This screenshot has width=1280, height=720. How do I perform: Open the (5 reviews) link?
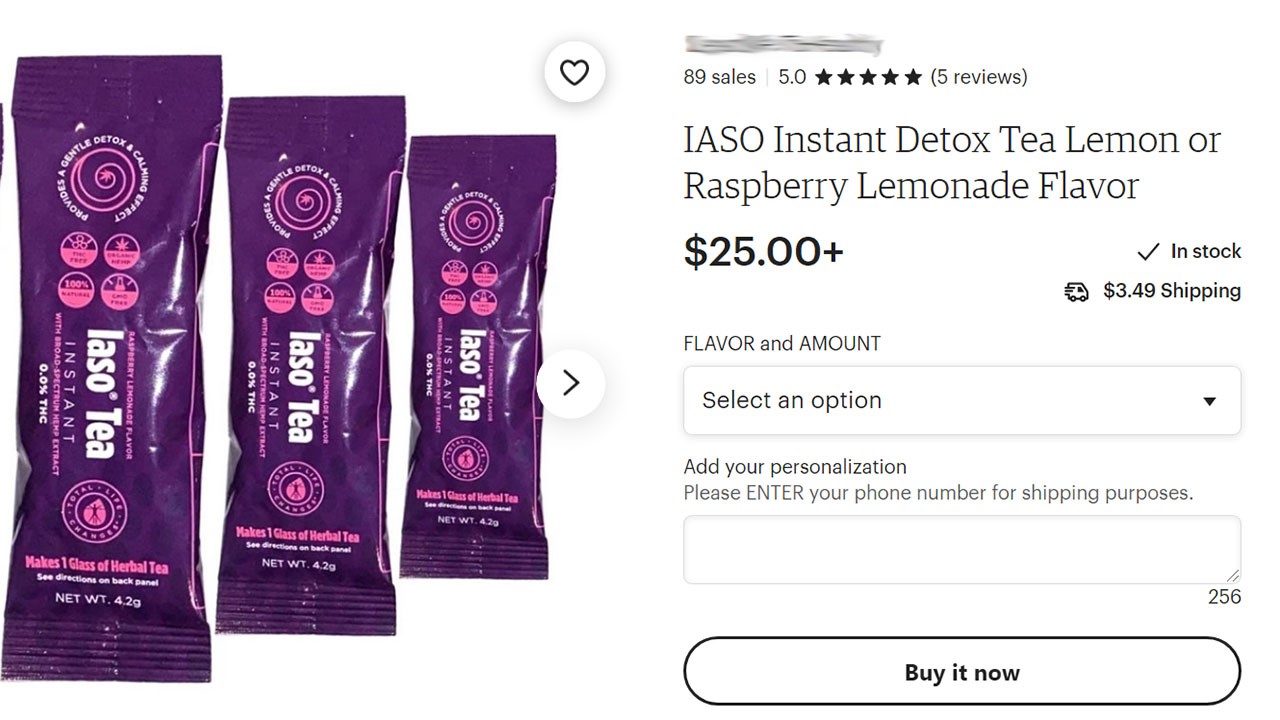(x=978, y=77)
